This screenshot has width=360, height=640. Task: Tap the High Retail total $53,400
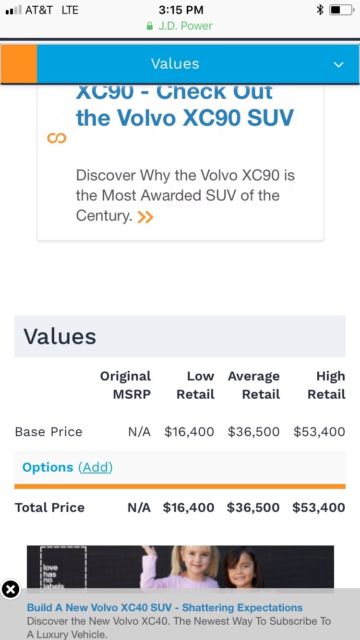pyautogui.click(x=319, y=508)
